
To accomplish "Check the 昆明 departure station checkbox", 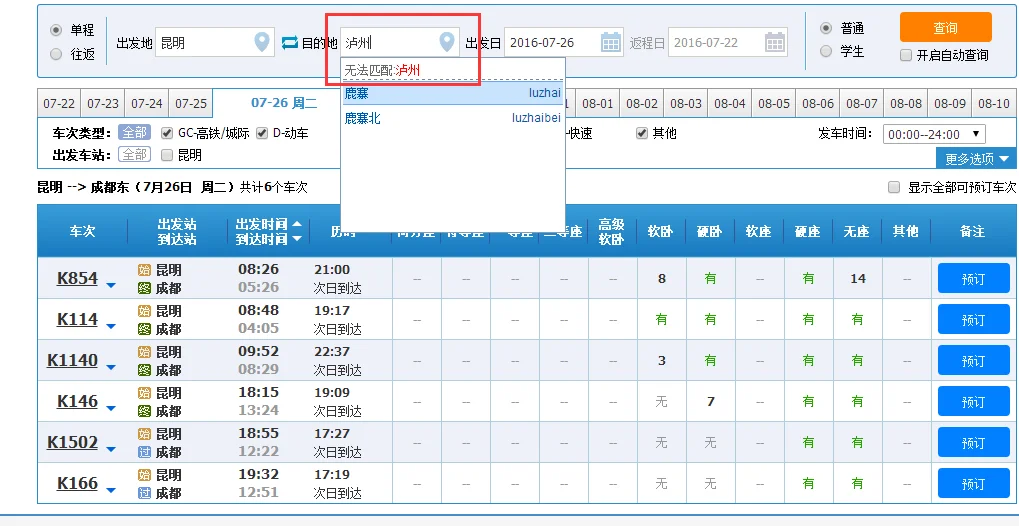I will click(166, 155).
